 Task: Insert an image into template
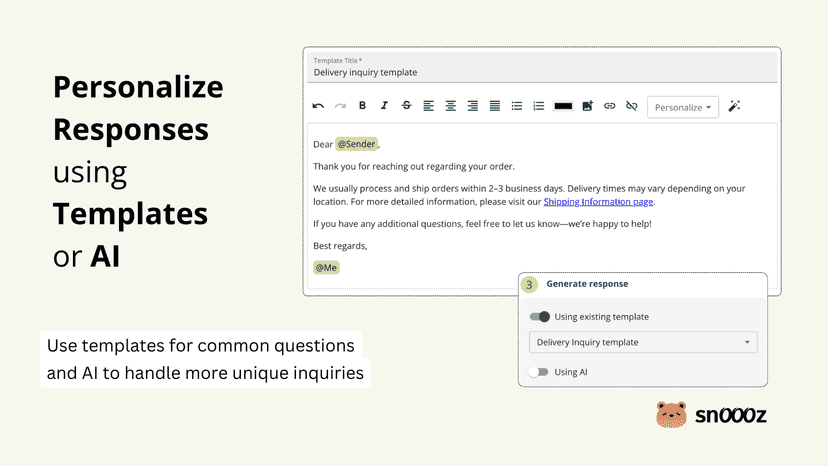[587, 106]
